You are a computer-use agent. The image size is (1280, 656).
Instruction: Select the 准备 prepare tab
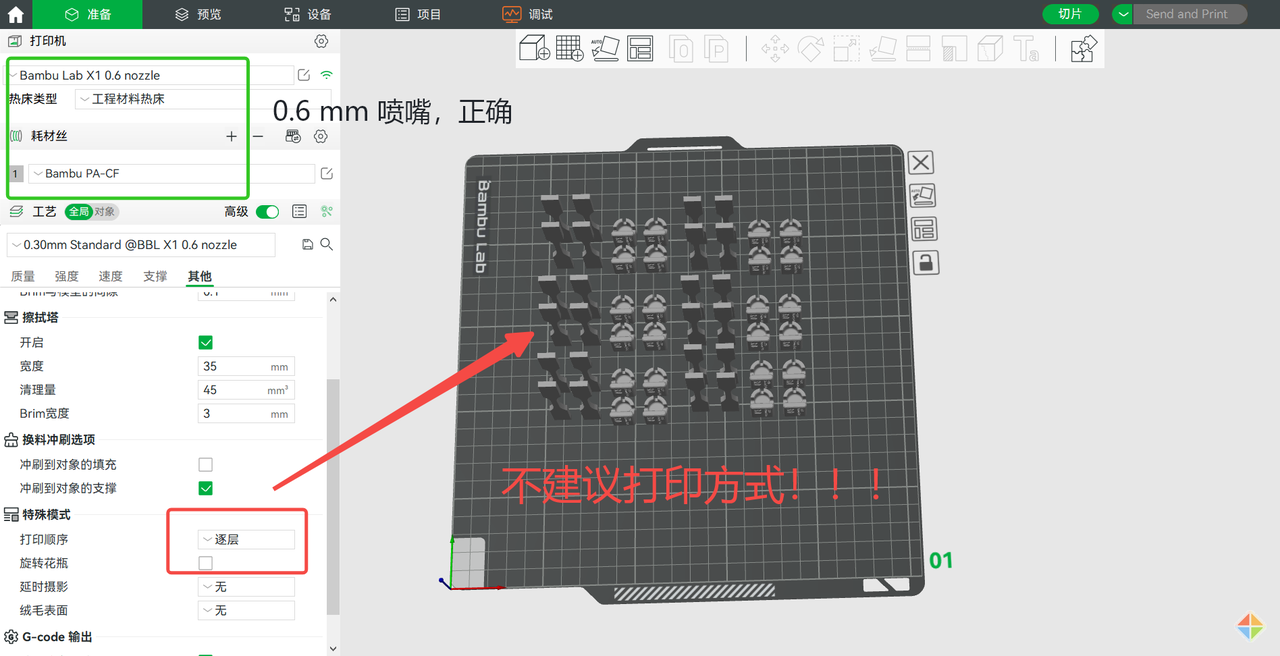coord(85,14)
